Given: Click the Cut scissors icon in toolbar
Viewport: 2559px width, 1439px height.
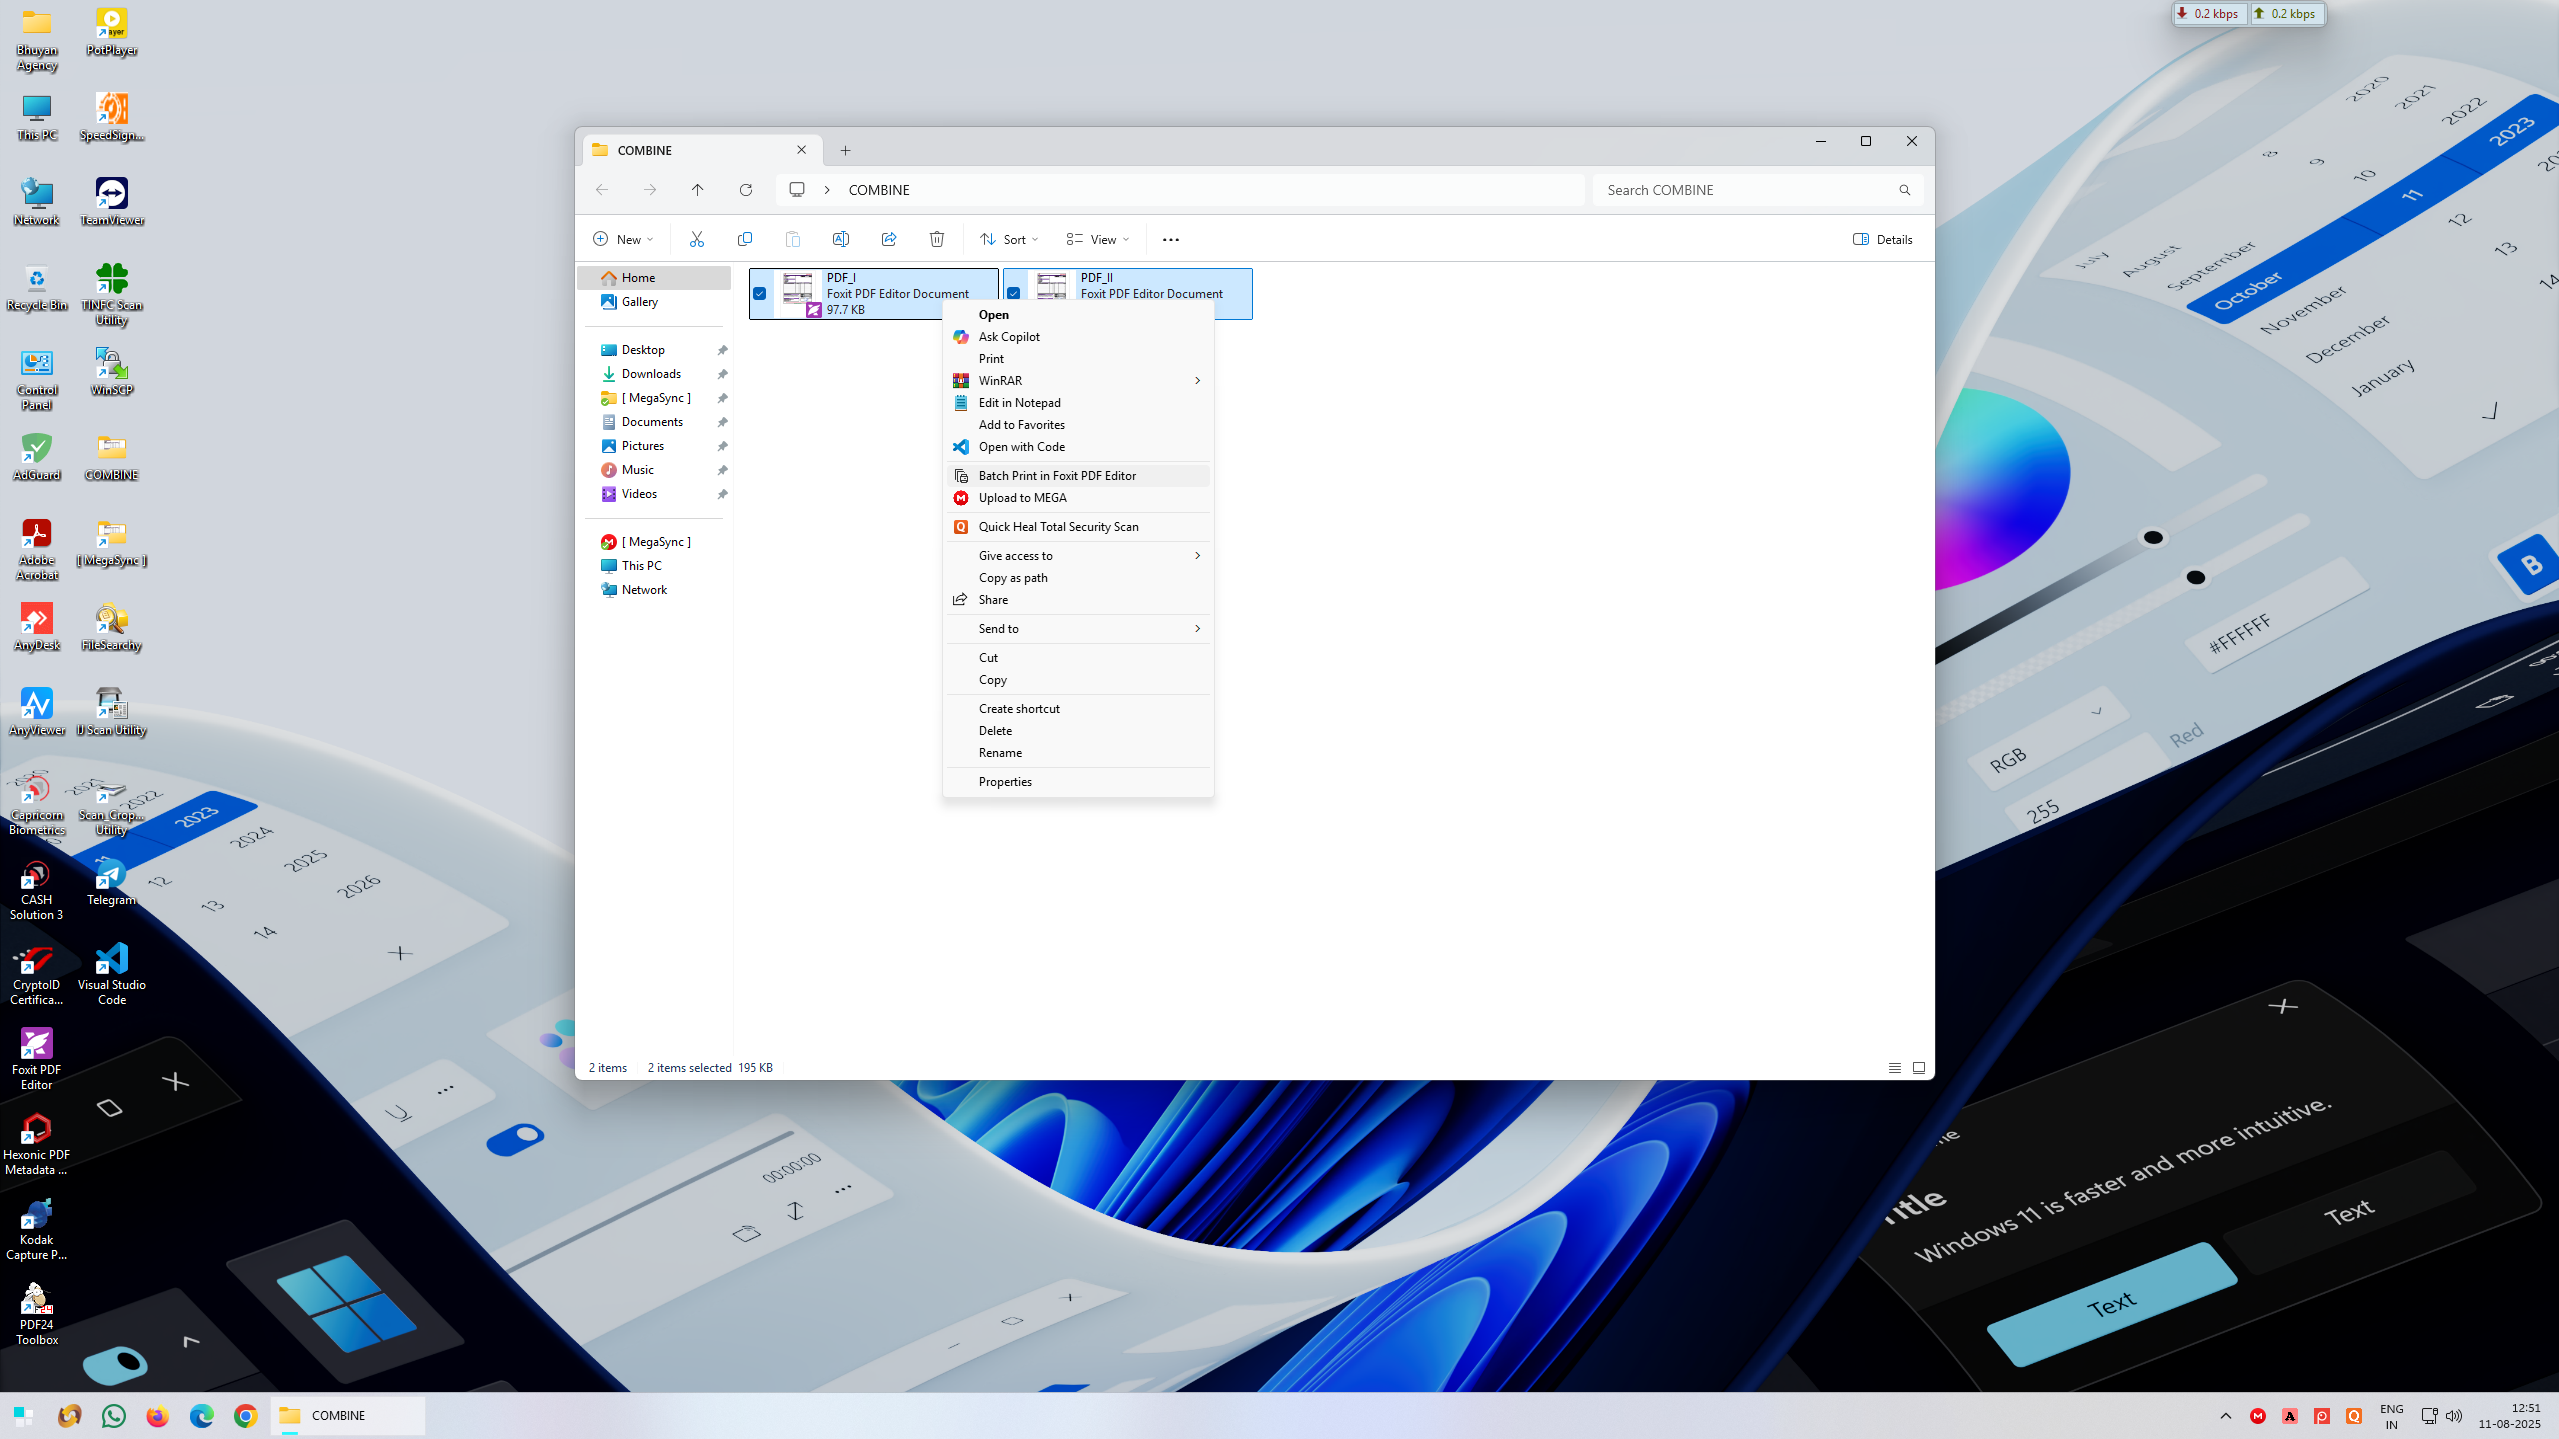Looking at the screenshot, I should click(x=696, y=239).
